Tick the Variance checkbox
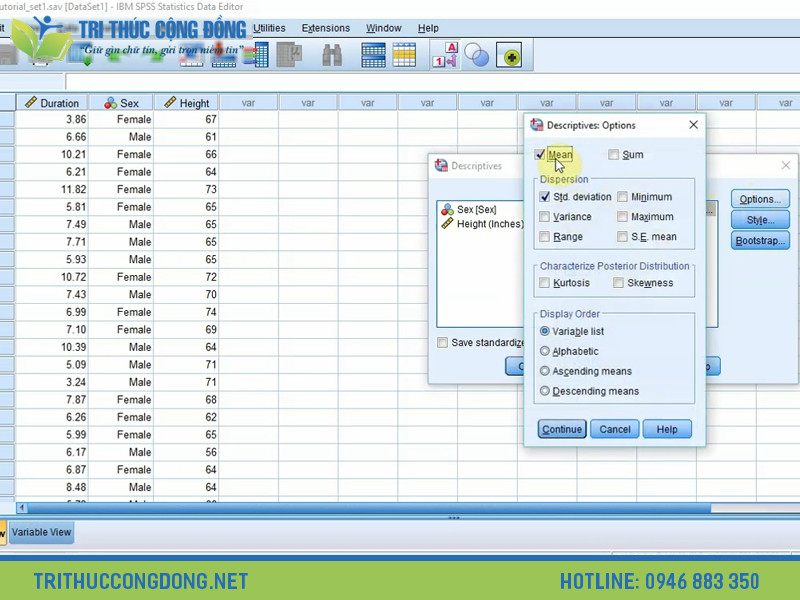This screenshot has width=800, height=600. tap(544, 217)
